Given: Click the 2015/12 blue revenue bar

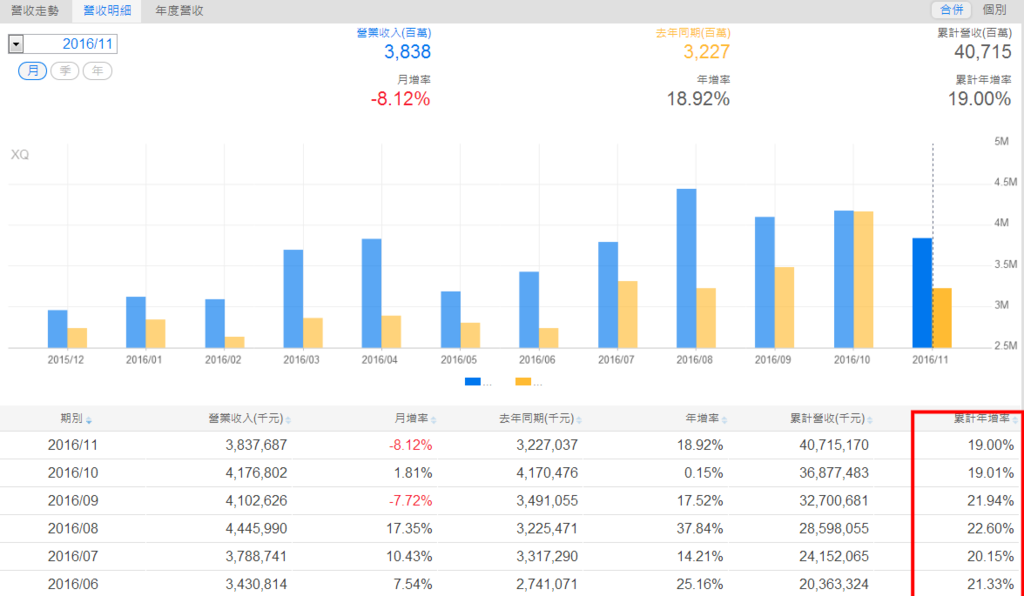Looking at the screenshot, I should [57, 329].
